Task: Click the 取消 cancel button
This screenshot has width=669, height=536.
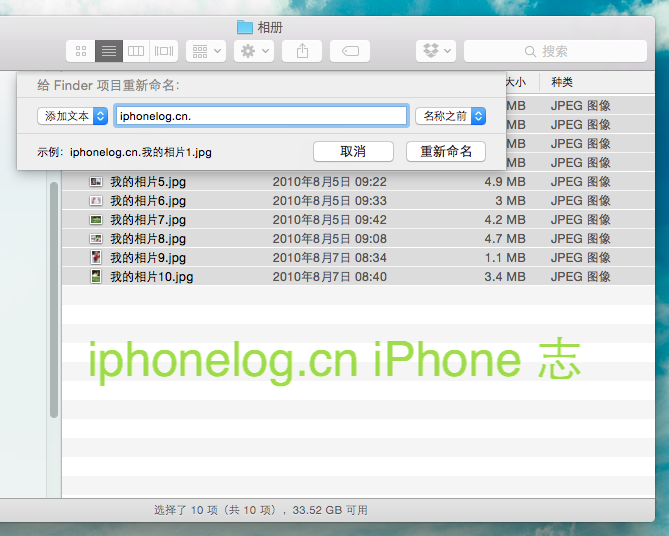Action: click(x=353, y=151)
